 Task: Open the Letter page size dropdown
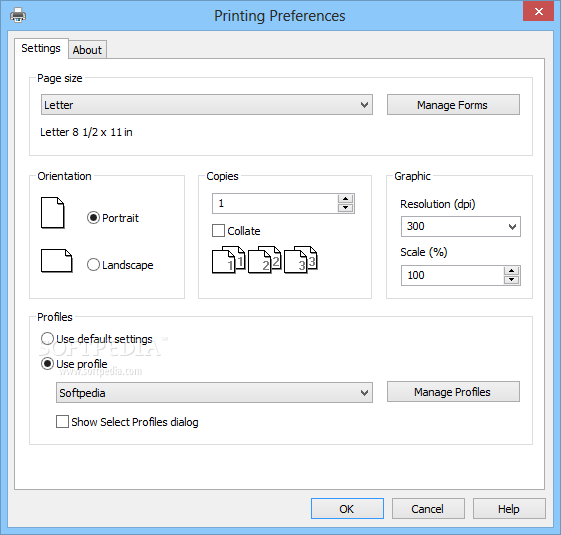pos(207,105)
